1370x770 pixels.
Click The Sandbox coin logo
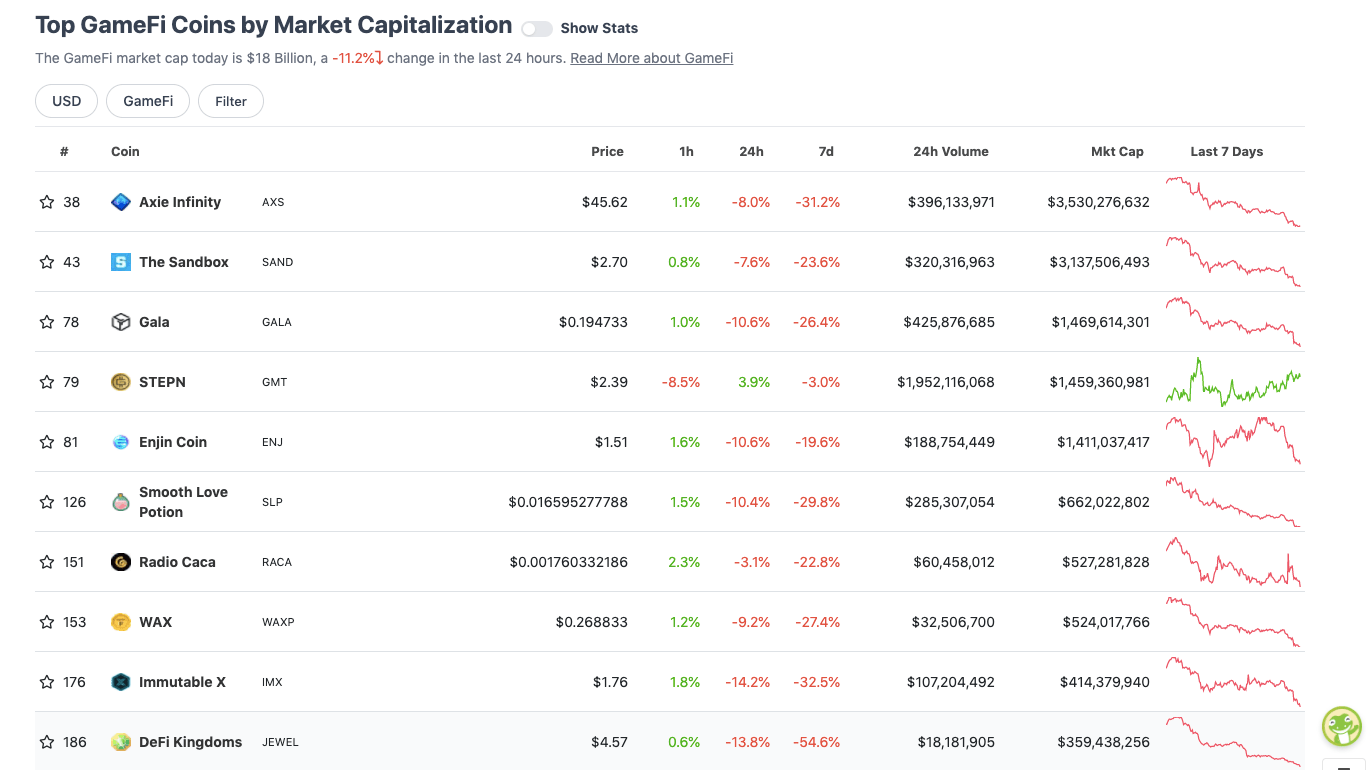coord(121,262)
